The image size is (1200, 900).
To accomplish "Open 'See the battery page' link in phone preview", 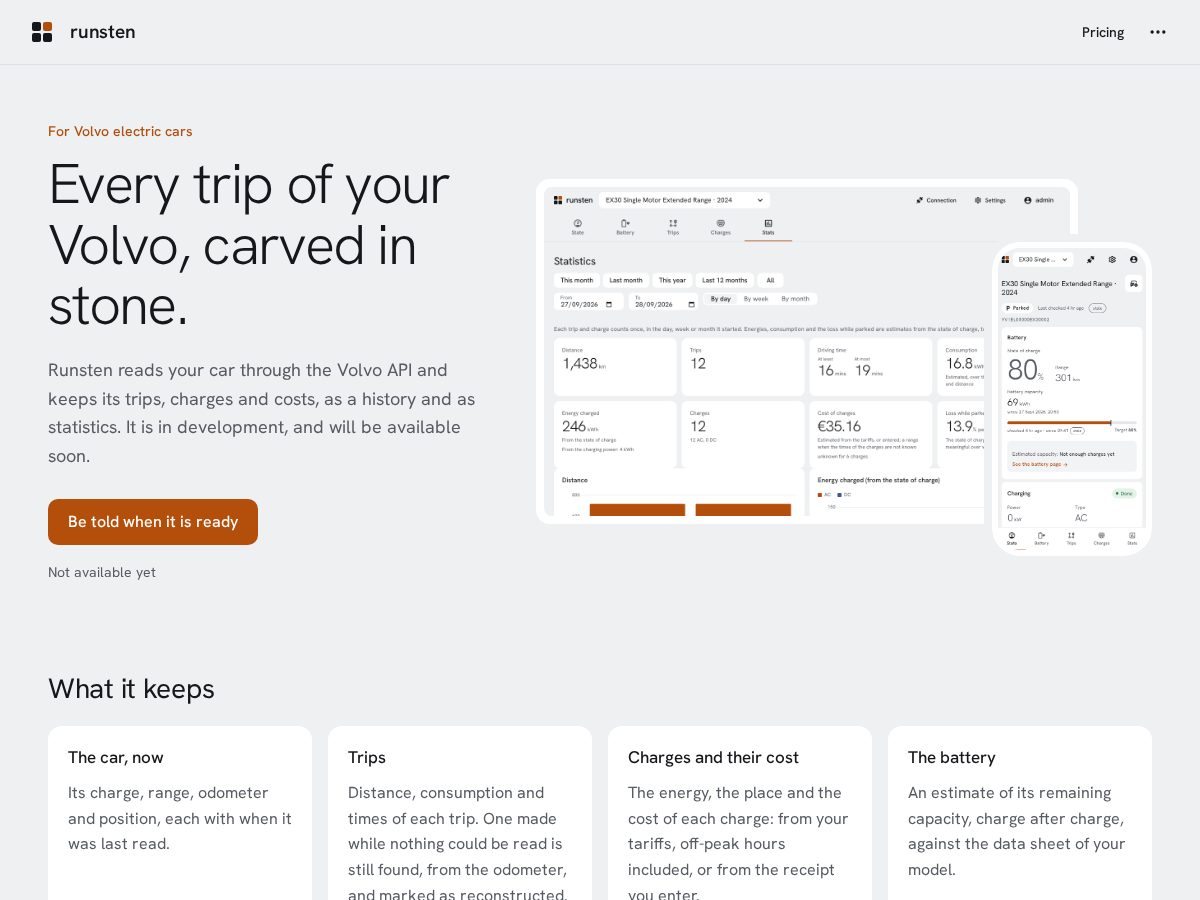I will coord(1040,464).
